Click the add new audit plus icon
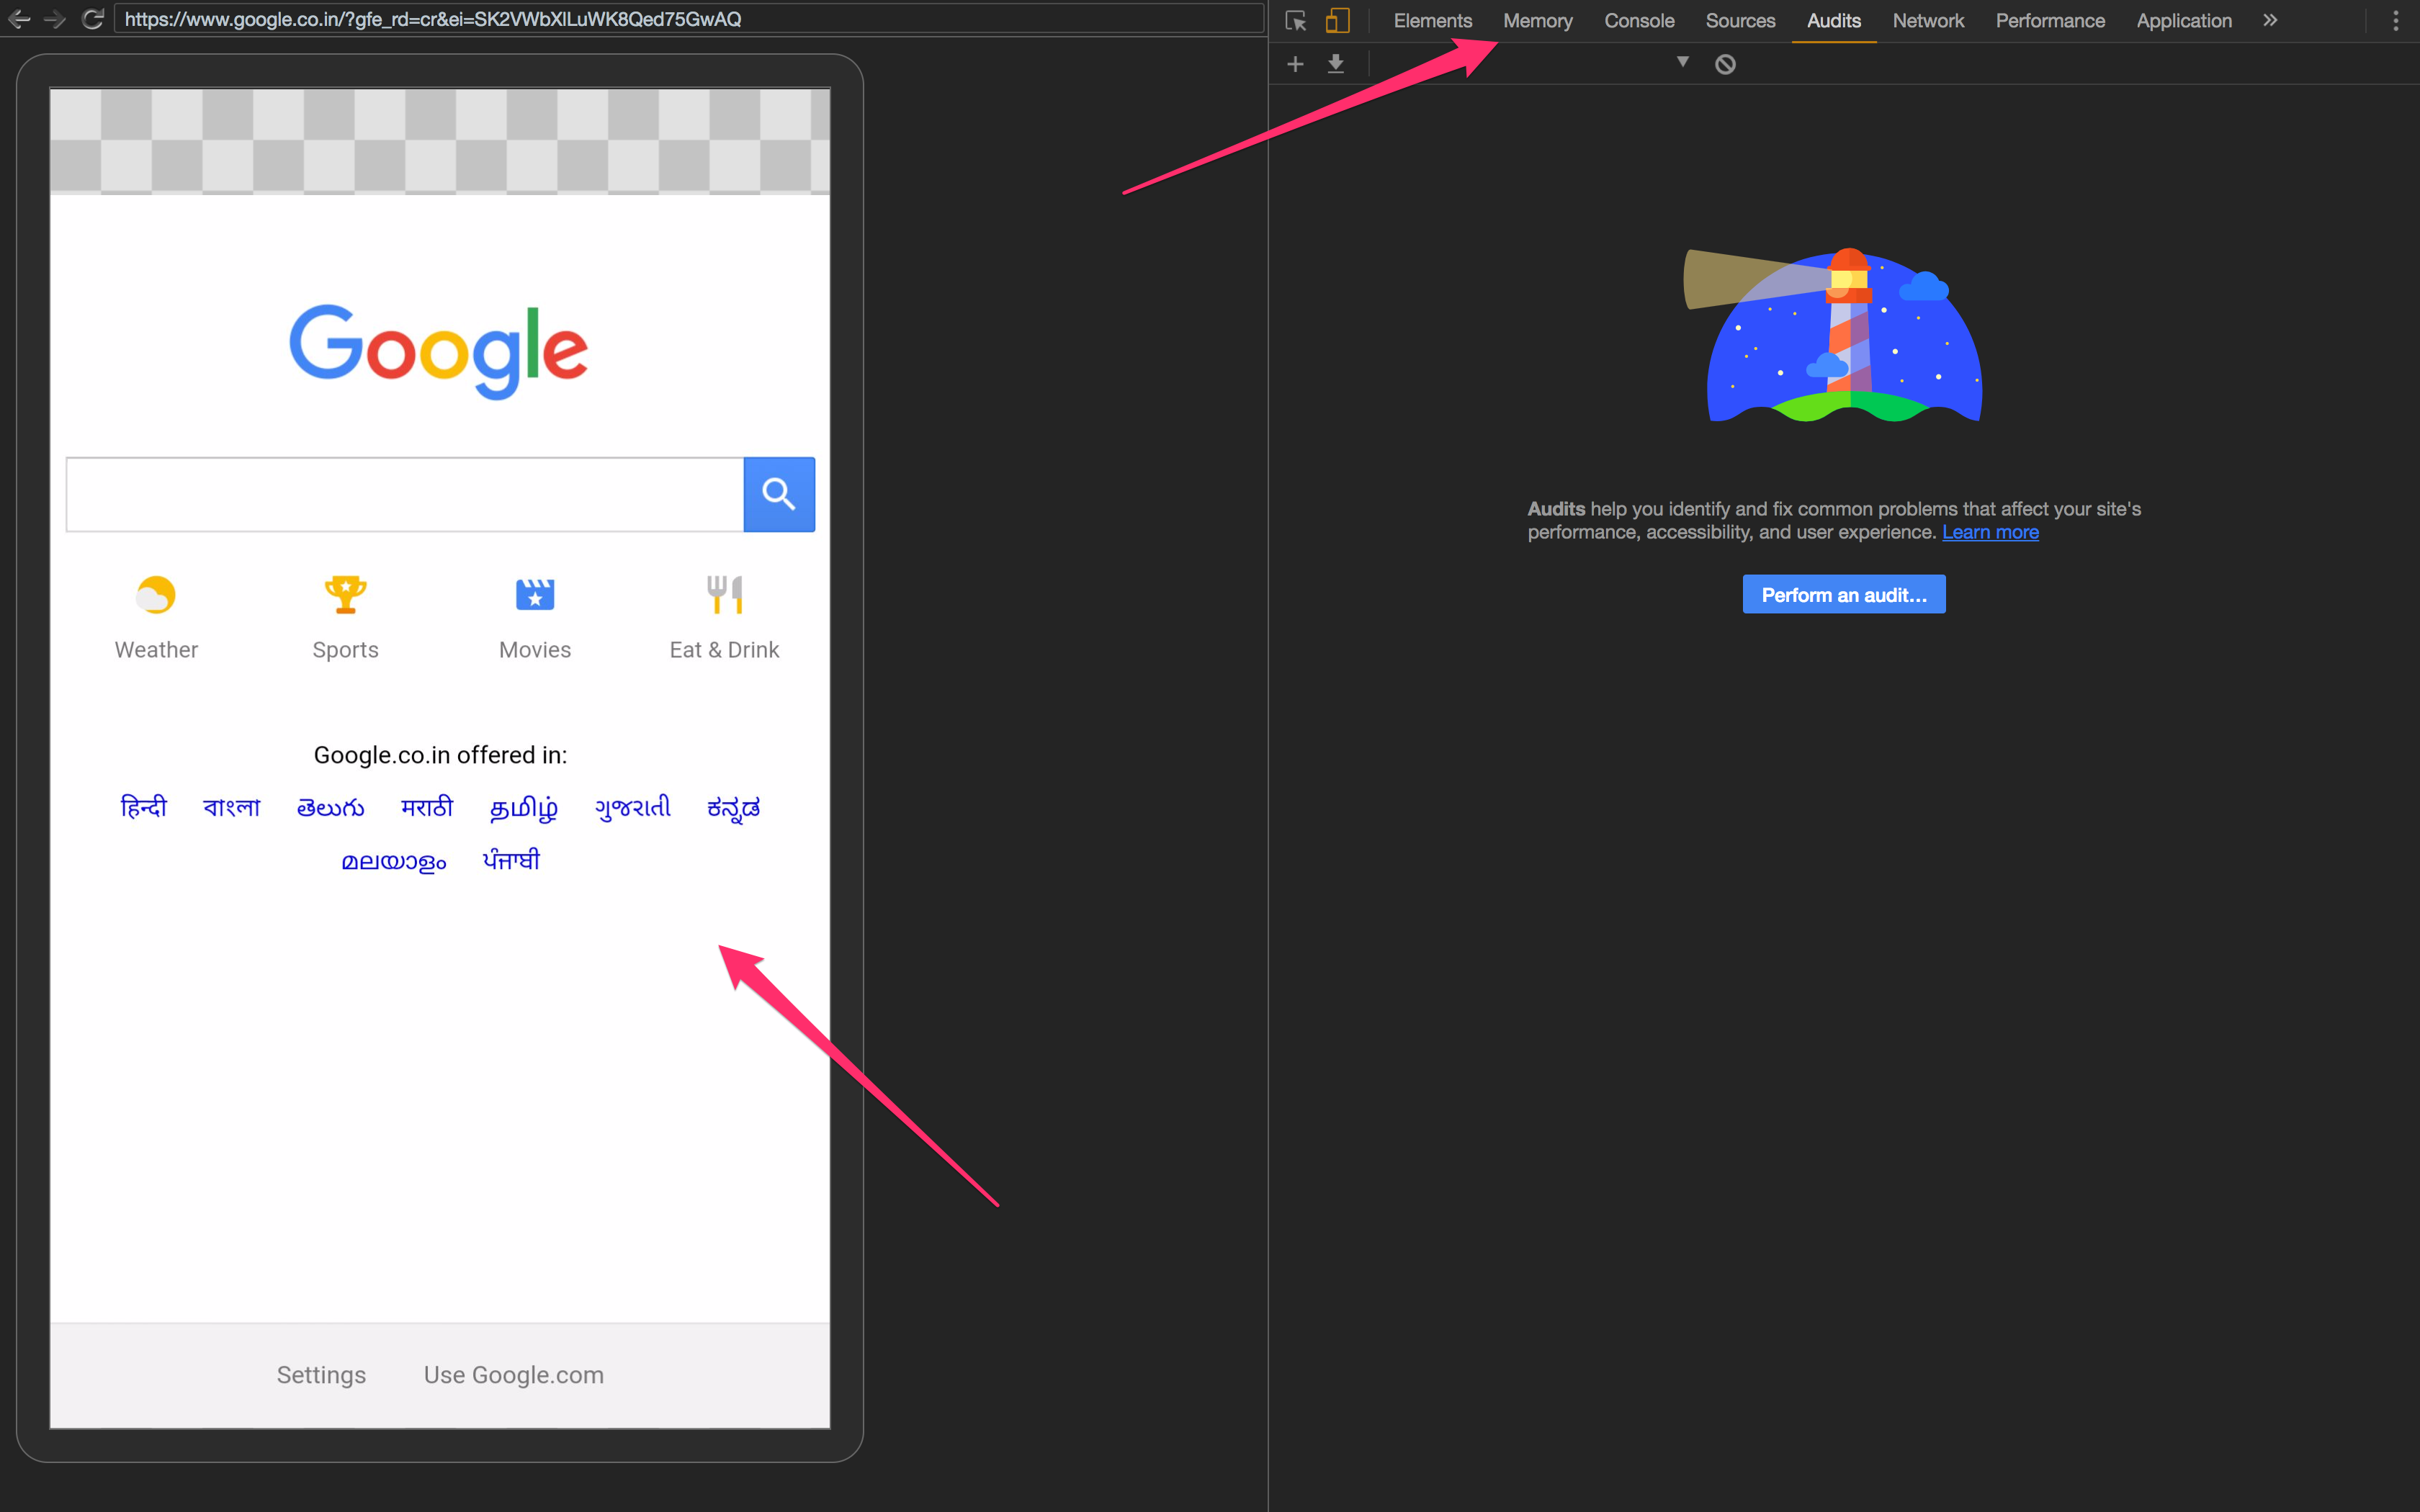The width and height of the screenshot is (2420, 1512). (1295, 64)
